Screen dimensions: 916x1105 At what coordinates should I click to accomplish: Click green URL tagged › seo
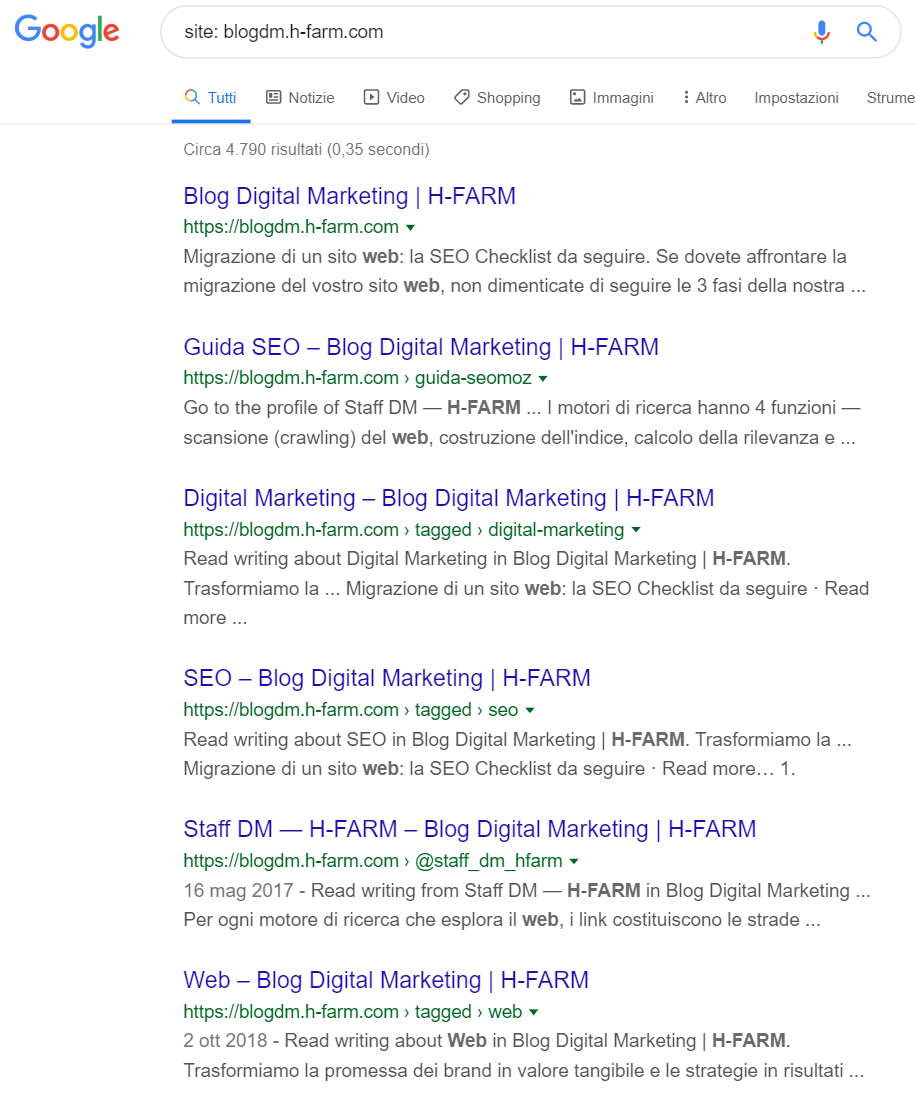tap(351, 710)
